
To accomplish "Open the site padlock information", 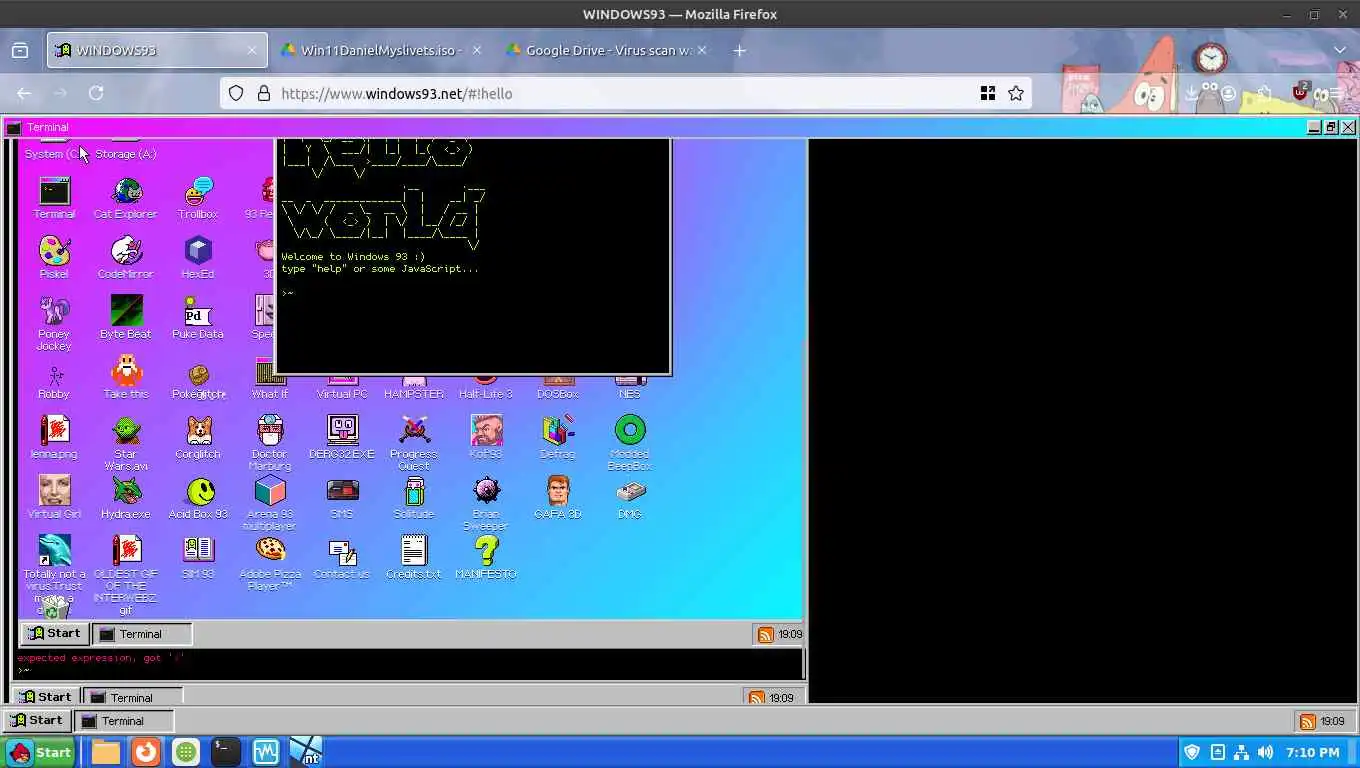I will point(264,93).
